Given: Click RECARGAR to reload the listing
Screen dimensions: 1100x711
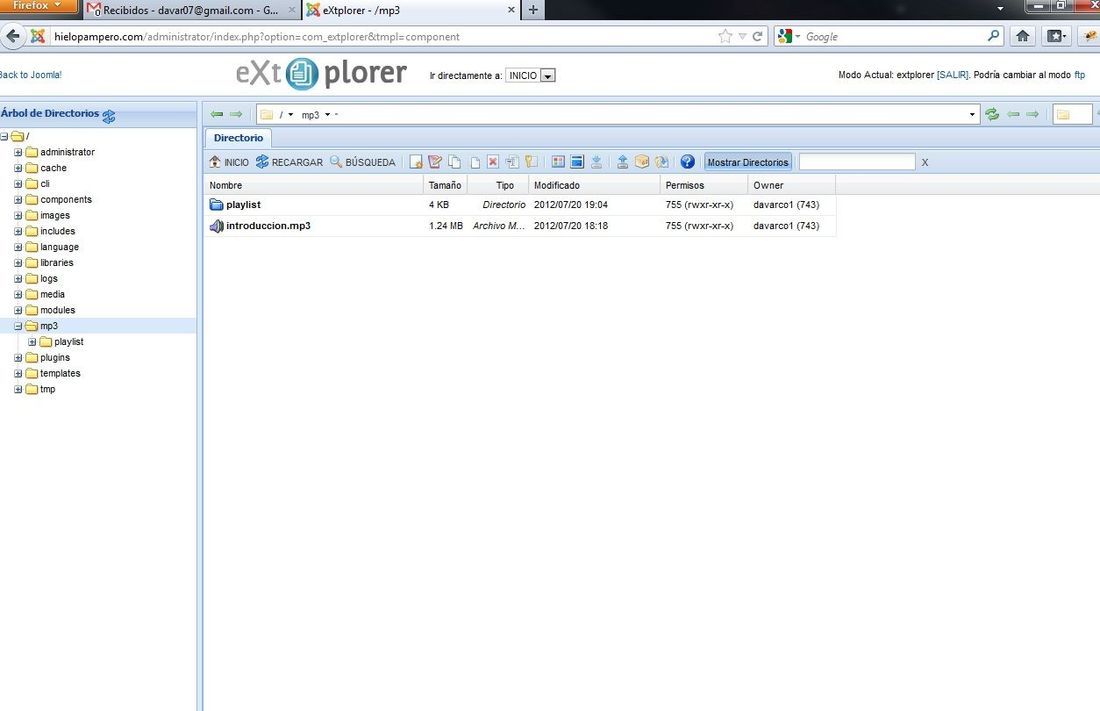Looking at the screenshot, I should (289, 162).
